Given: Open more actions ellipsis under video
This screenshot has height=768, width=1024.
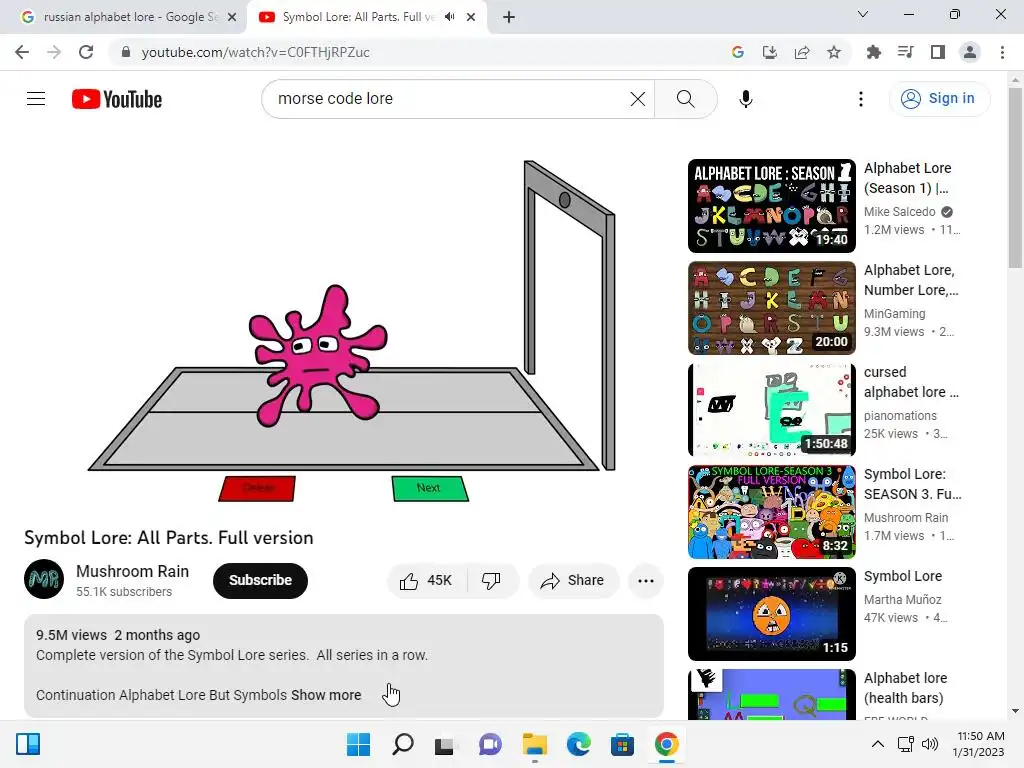Looking at the screenshot, I should coord(646,581).
